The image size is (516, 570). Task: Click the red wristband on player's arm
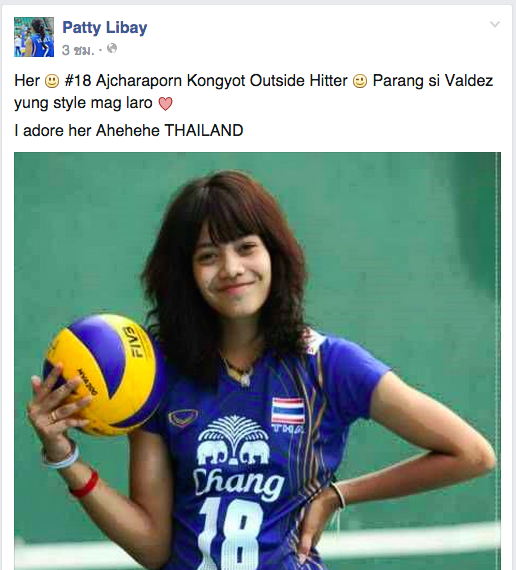click(85, 485)
